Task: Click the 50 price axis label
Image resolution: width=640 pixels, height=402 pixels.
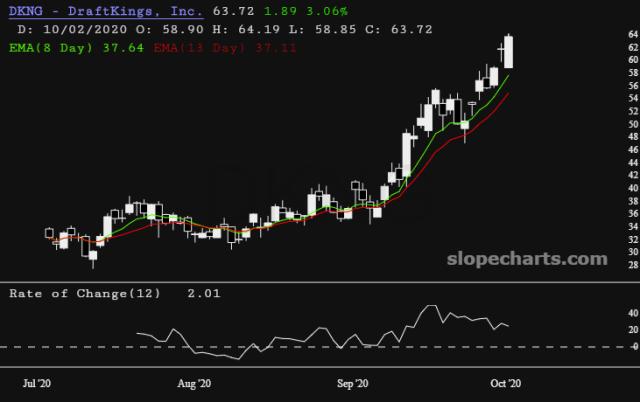Action: click(x=605, y=125)
